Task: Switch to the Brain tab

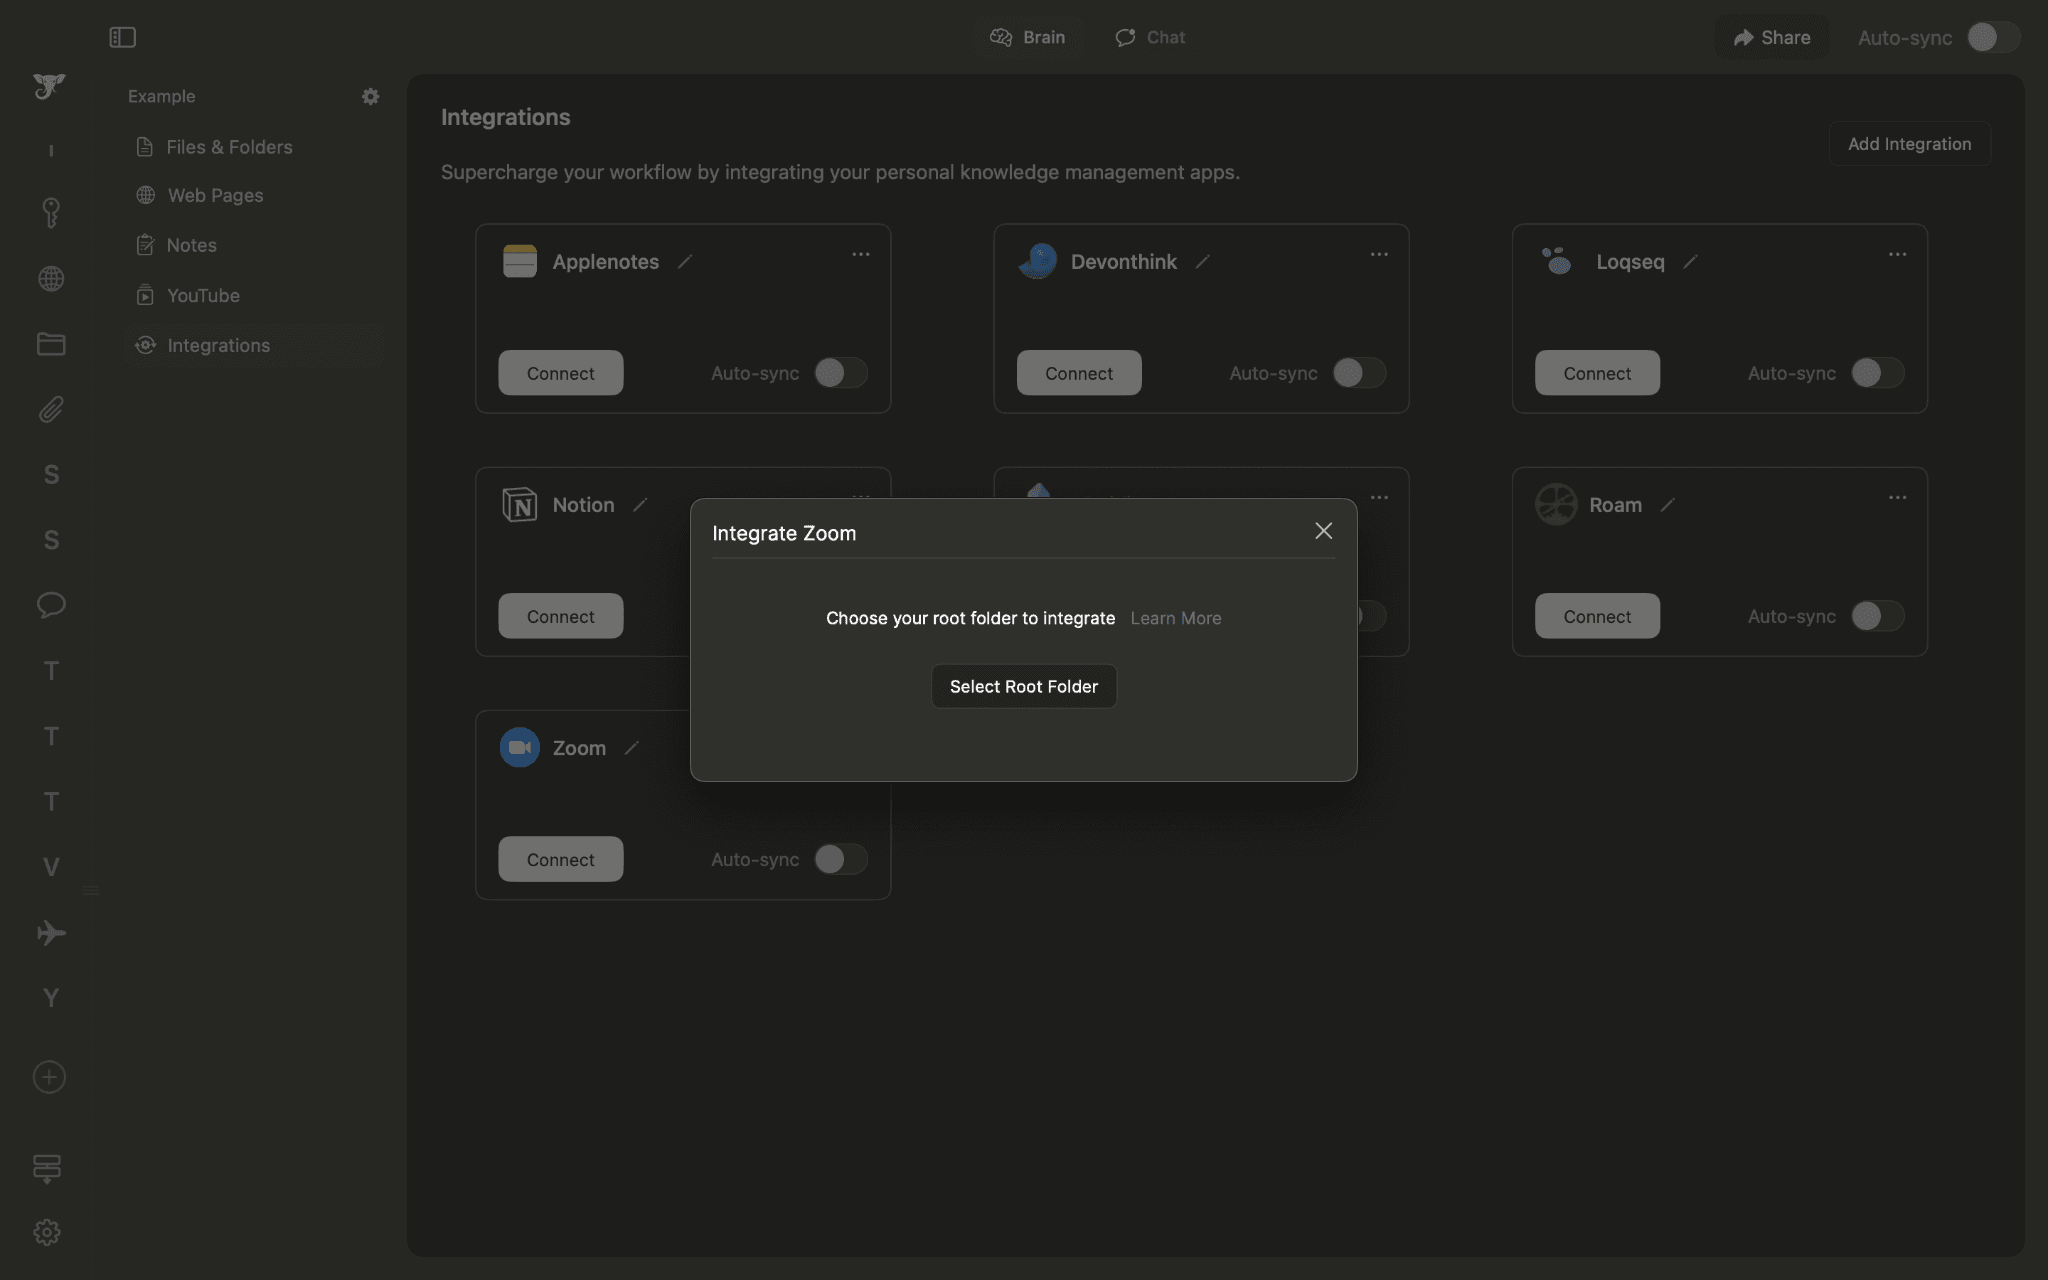Action: pyautogui.click(x=1029, y=37)
